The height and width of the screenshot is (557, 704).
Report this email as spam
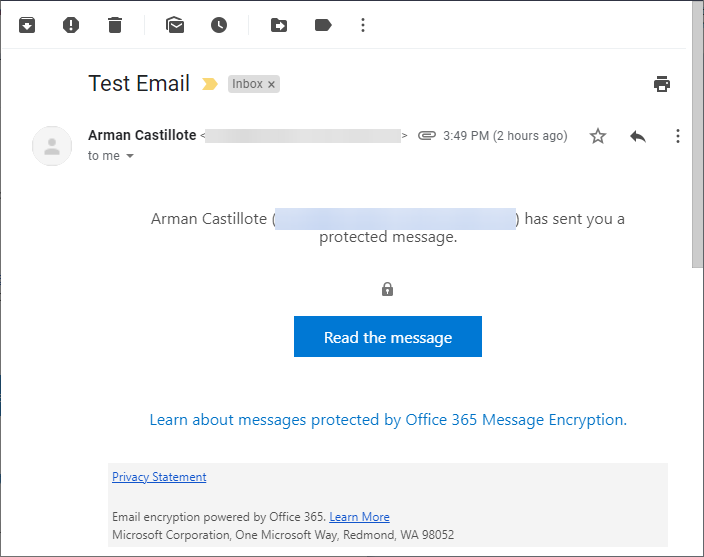tap(71, 25)
